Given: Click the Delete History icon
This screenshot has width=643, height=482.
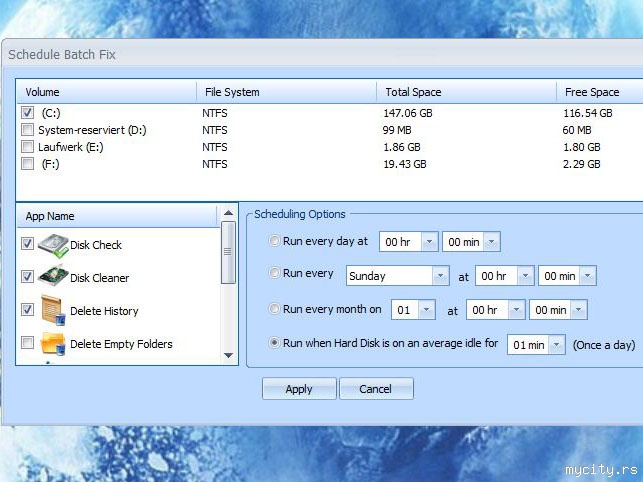Looking at the screenshot, I should pyautogui.click(x=53, y=310).
